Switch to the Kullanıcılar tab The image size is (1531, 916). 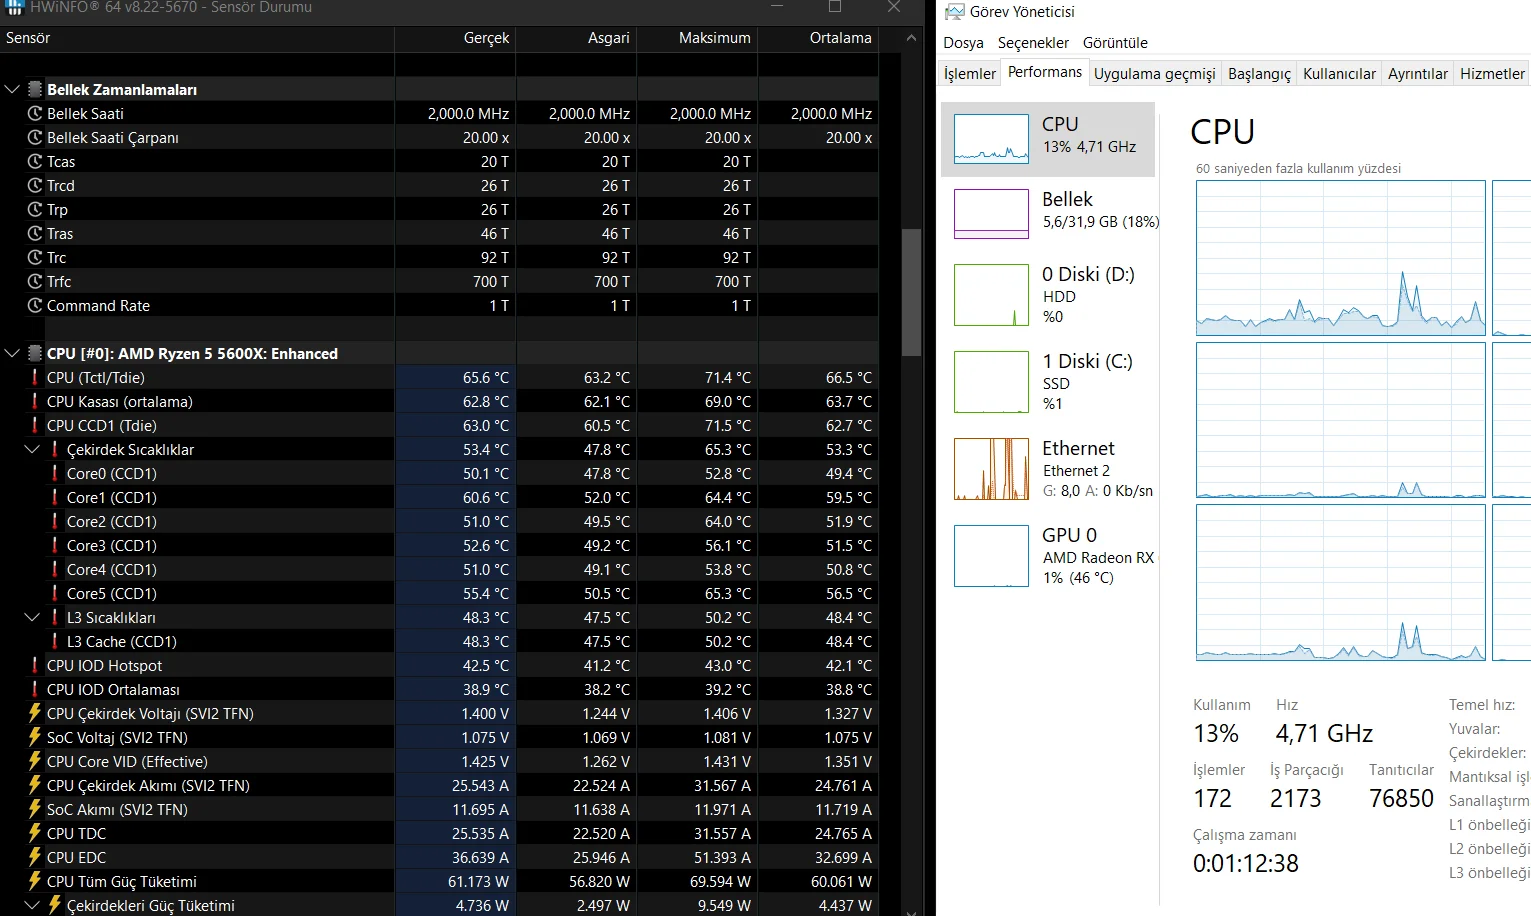(1339, 73)
